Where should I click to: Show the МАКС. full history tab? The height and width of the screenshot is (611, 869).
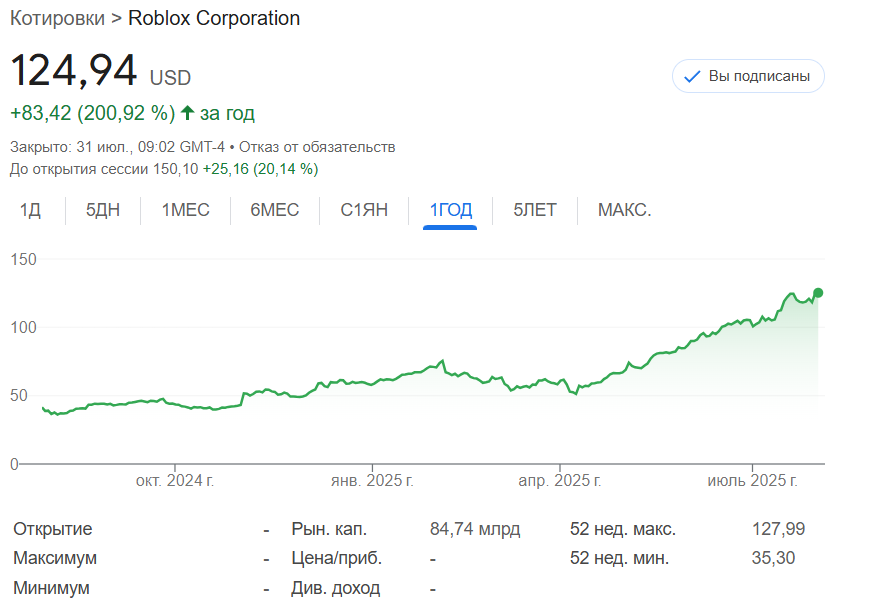tap(625, 210)
